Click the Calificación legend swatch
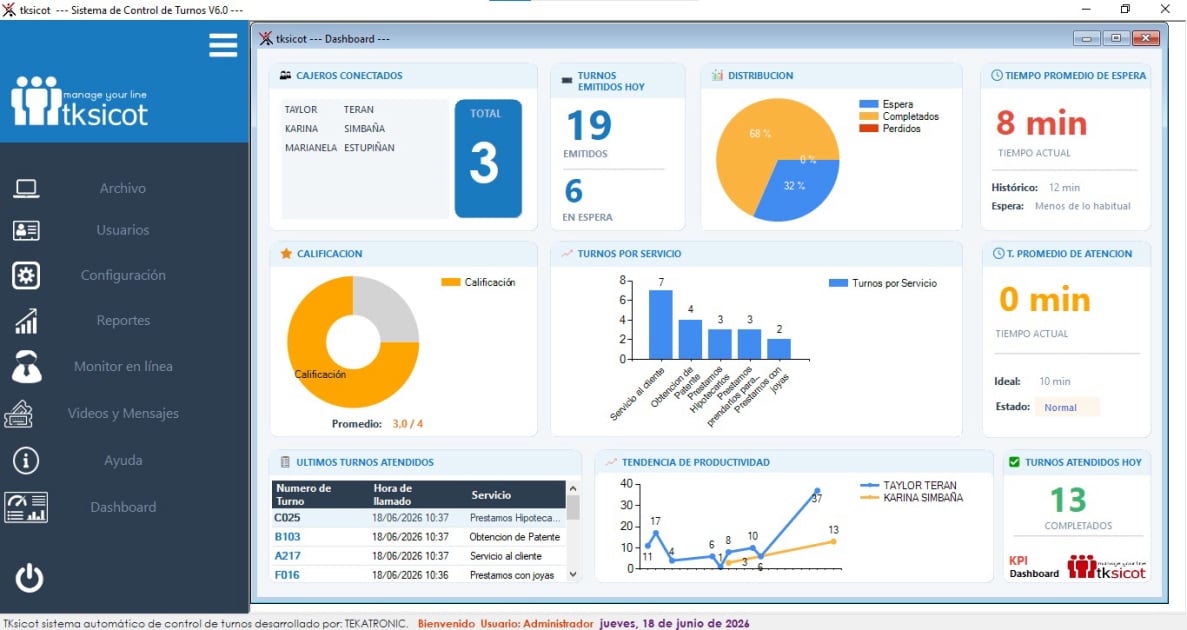 451,282
